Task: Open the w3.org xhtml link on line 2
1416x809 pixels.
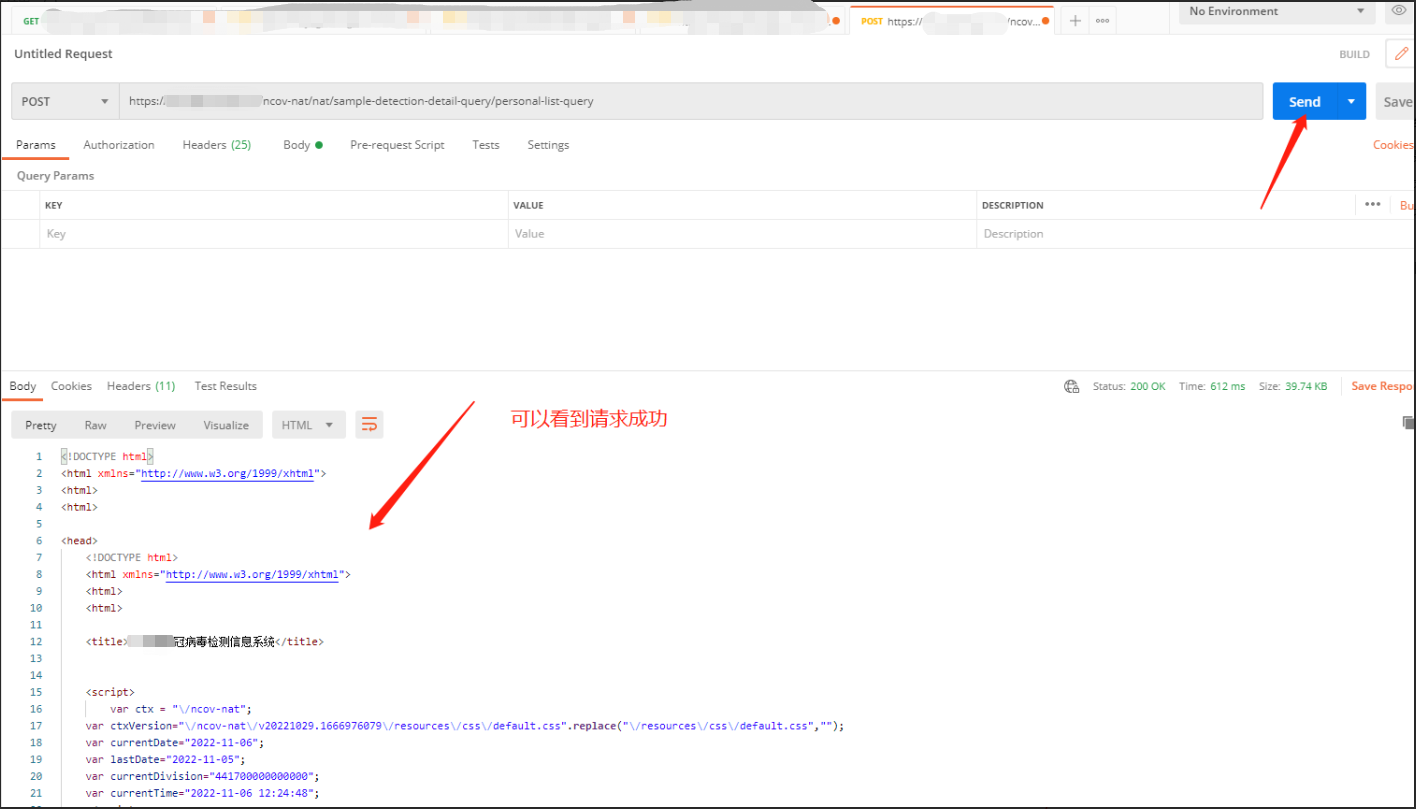Action: tap(227, 473)
